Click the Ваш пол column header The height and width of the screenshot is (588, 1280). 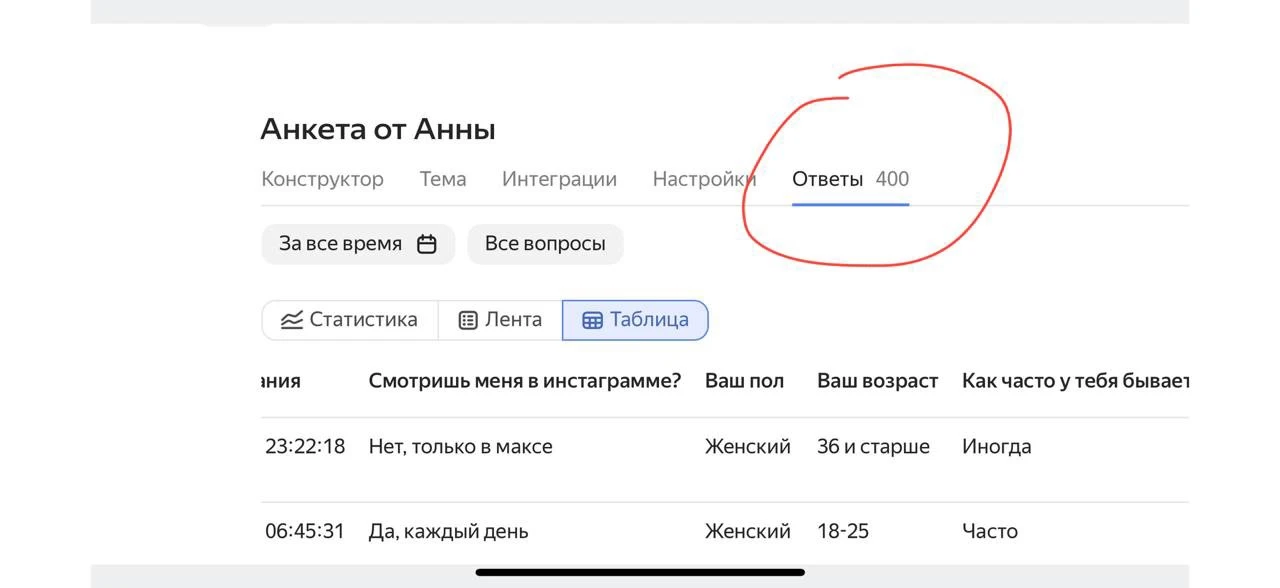point(745,381)
